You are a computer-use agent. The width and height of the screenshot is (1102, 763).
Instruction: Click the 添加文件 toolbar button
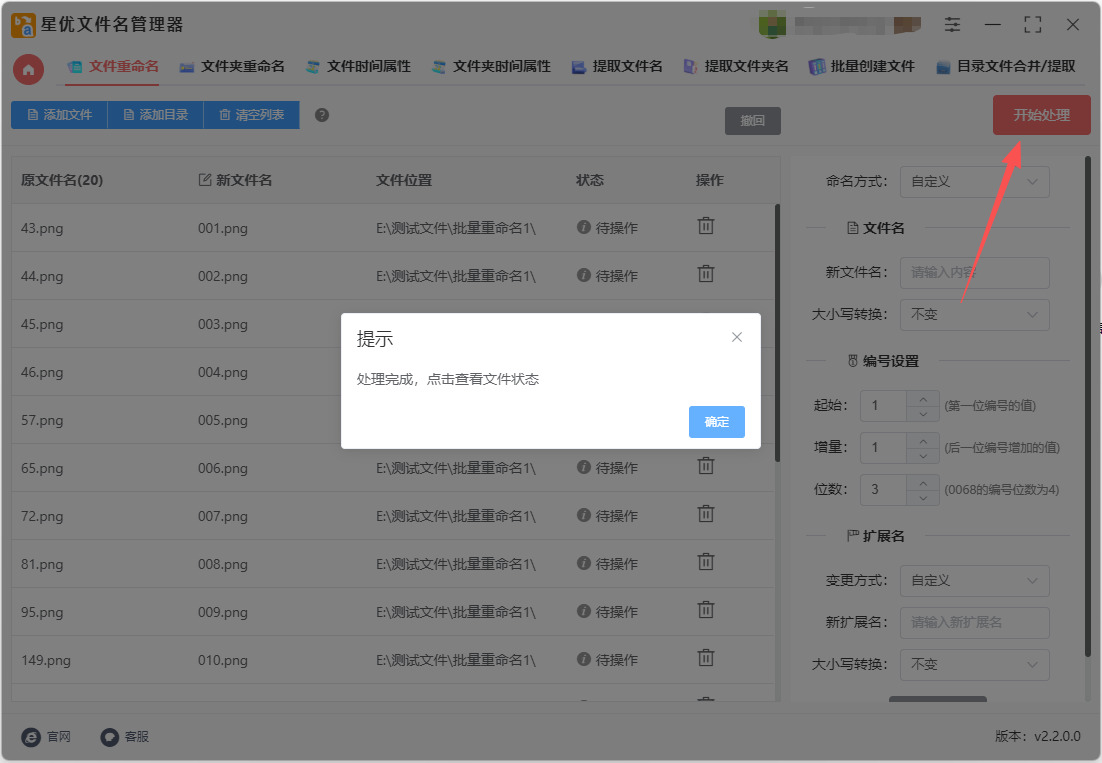[x=59, y=115]
